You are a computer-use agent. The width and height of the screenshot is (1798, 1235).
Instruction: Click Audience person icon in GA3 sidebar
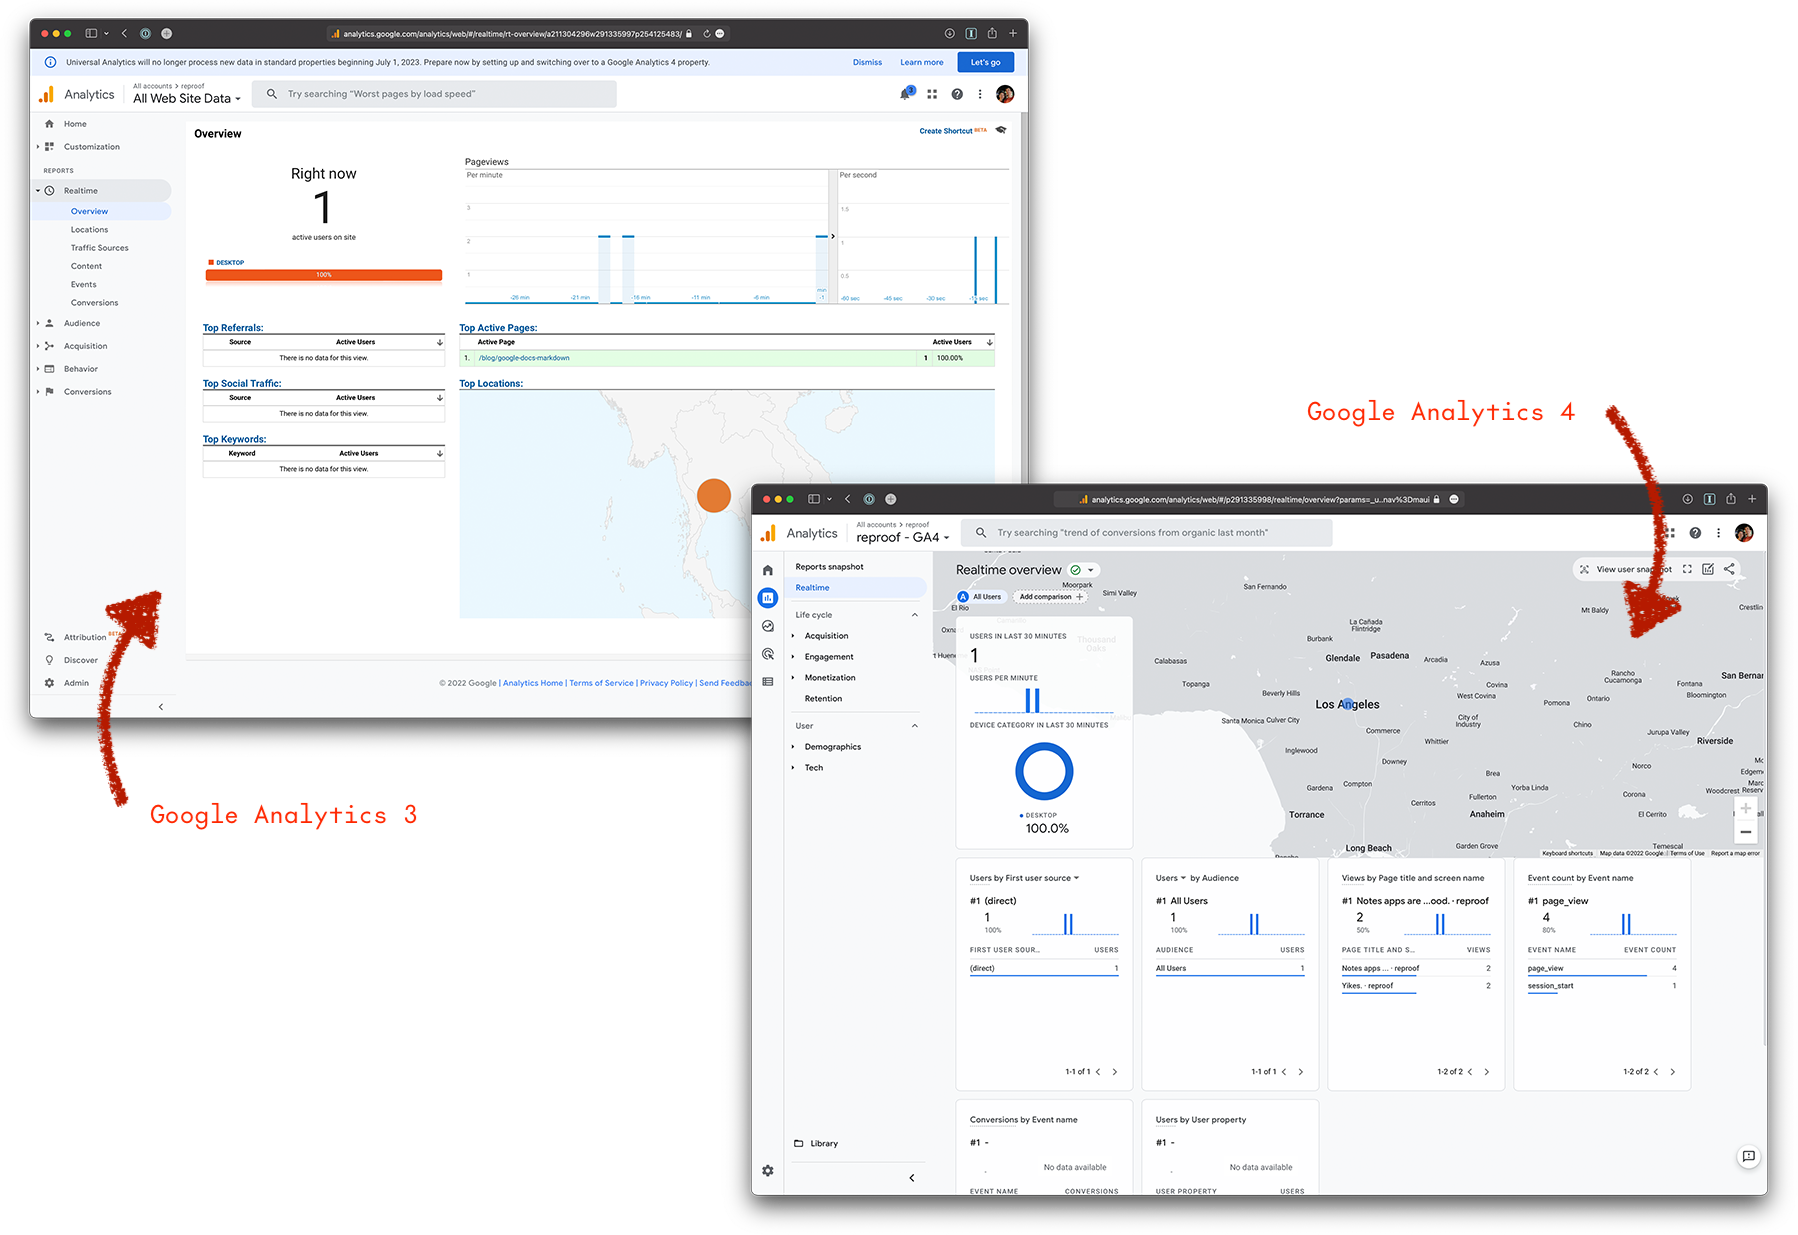click(x=49, y=323)
